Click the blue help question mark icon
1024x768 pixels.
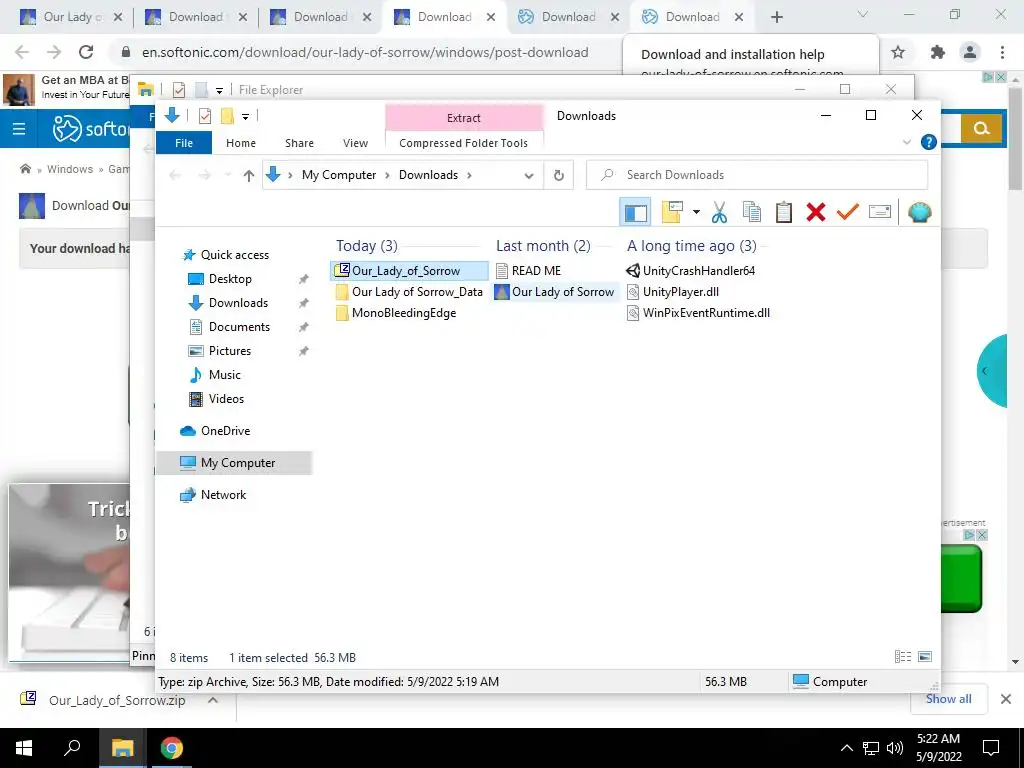[x=929, y=142]
